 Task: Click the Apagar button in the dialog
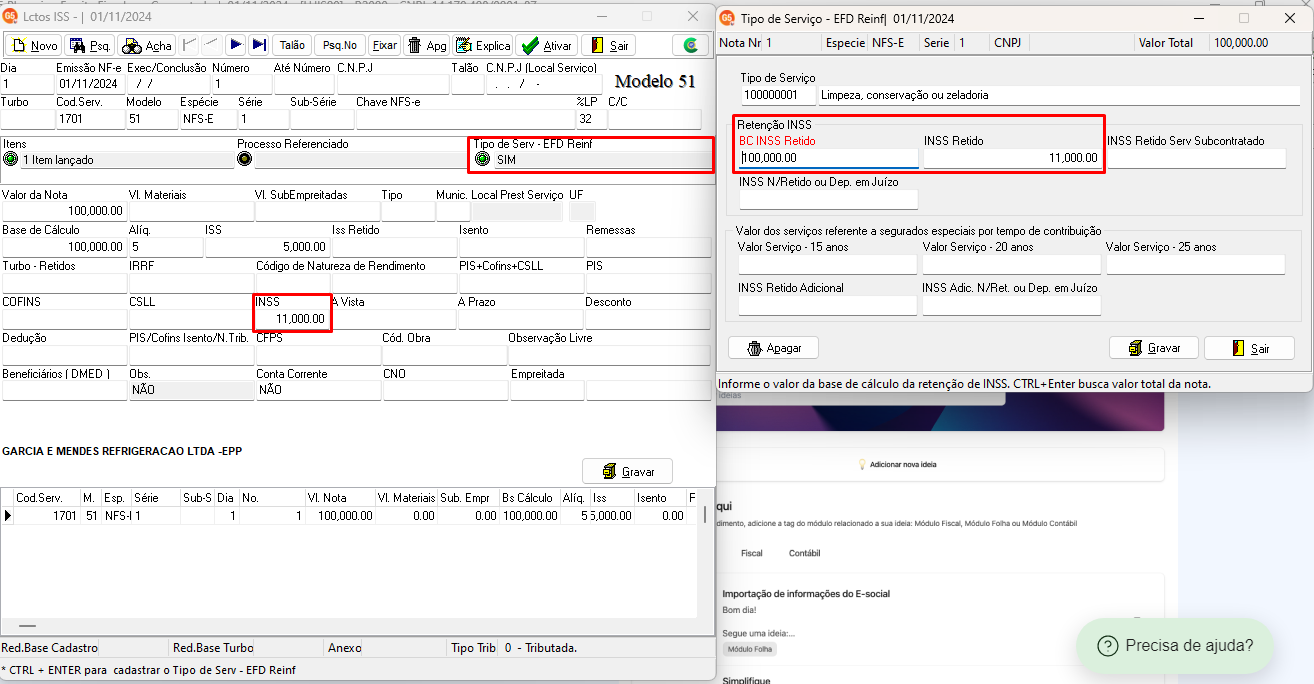coord(773,348)
